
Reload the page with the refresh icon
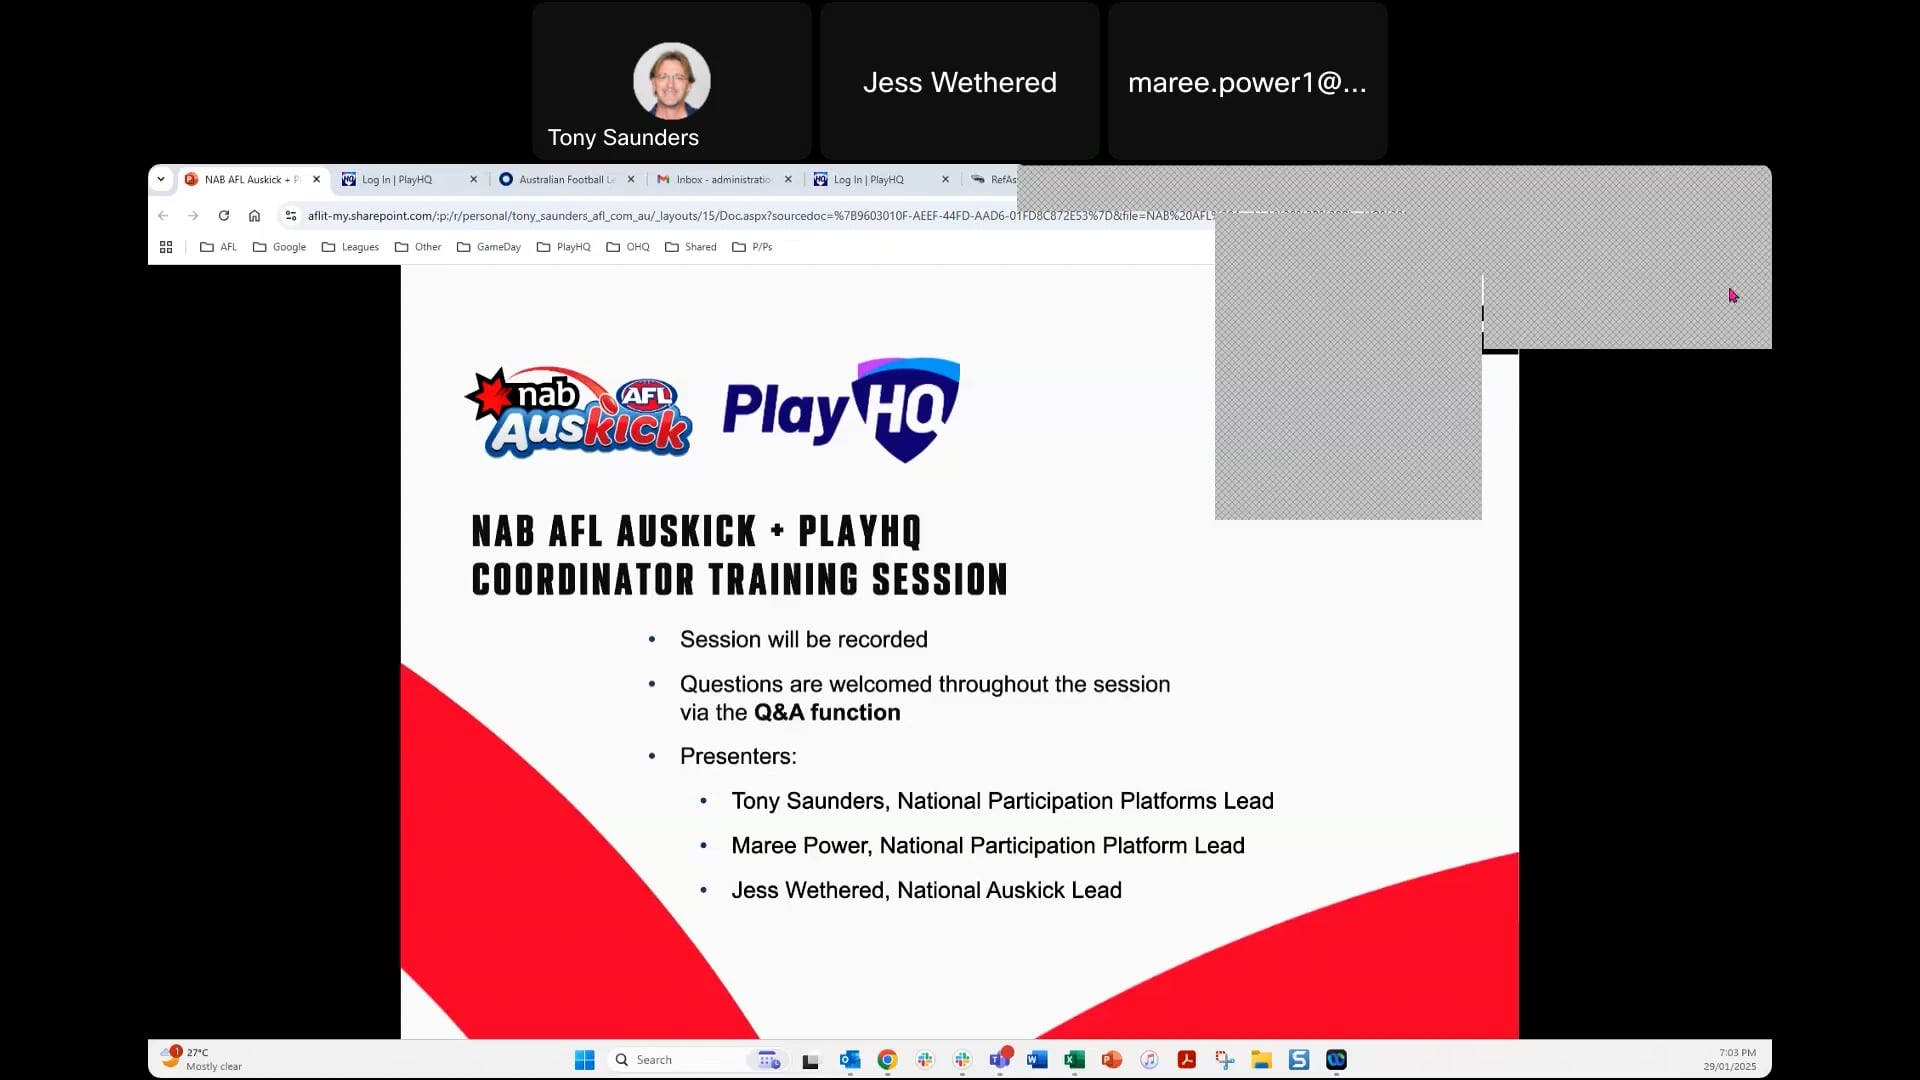(224, 215)
